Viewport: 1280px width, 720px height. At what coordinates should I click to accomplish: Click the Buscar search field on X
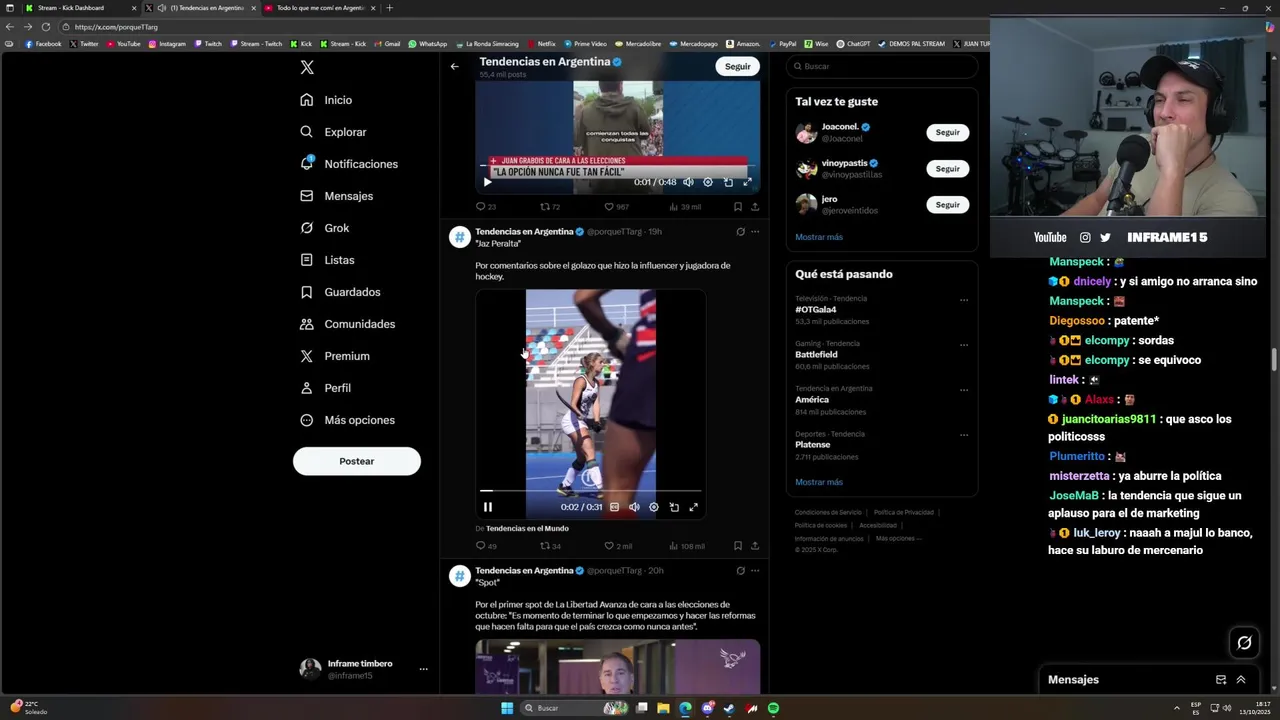882,66
